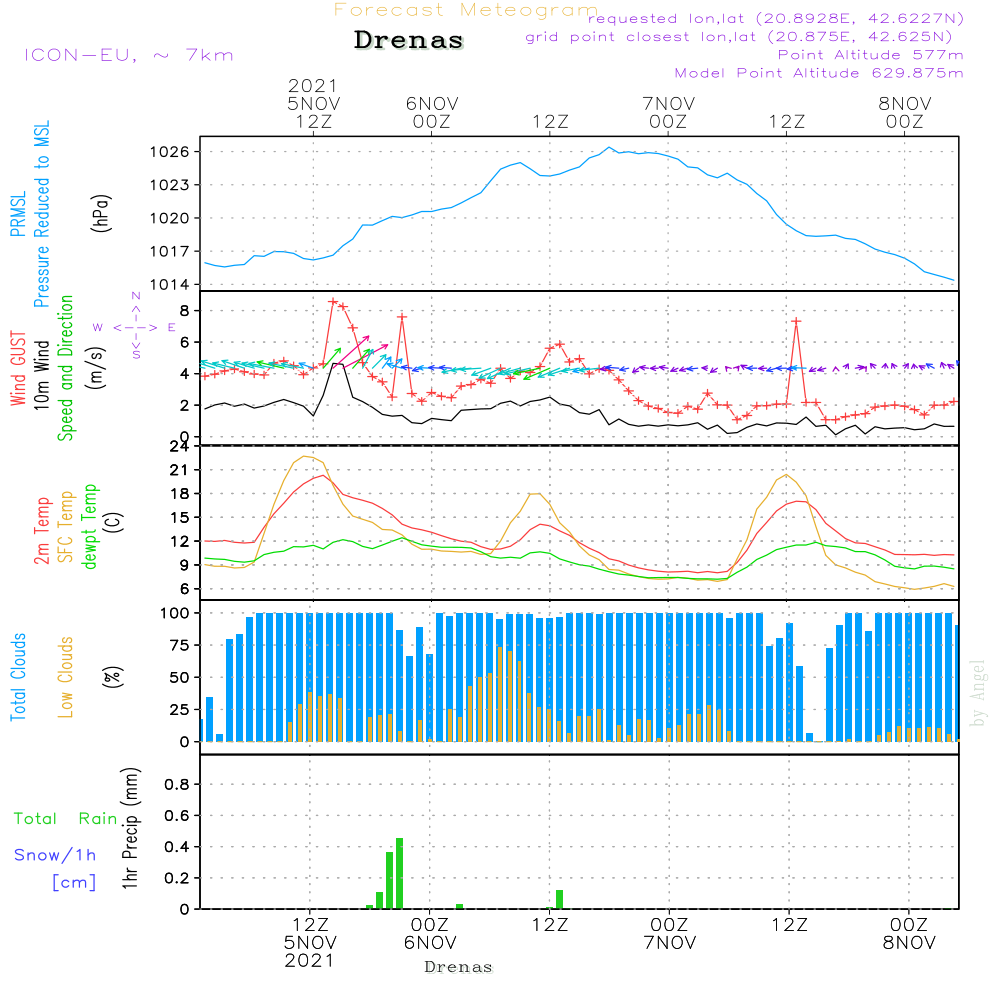Click the Drenas title at top
Viewport: 1000px width, 1000px height.
[x=409, y=41]
